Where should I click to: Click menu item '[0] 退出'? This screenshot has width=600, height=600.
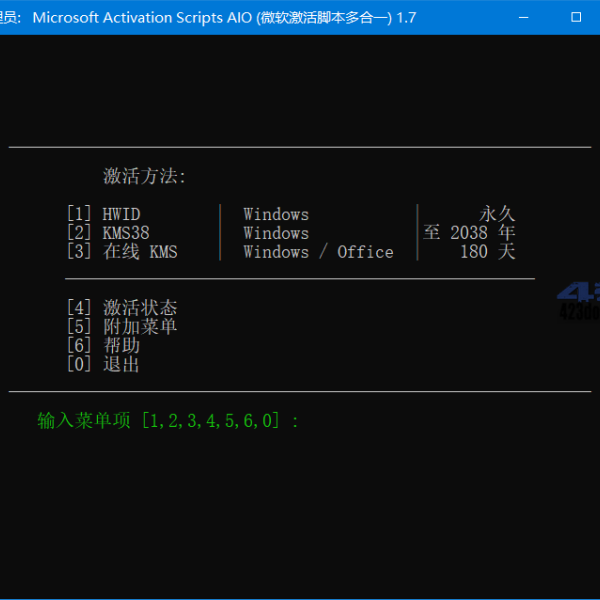click(103, 364)
